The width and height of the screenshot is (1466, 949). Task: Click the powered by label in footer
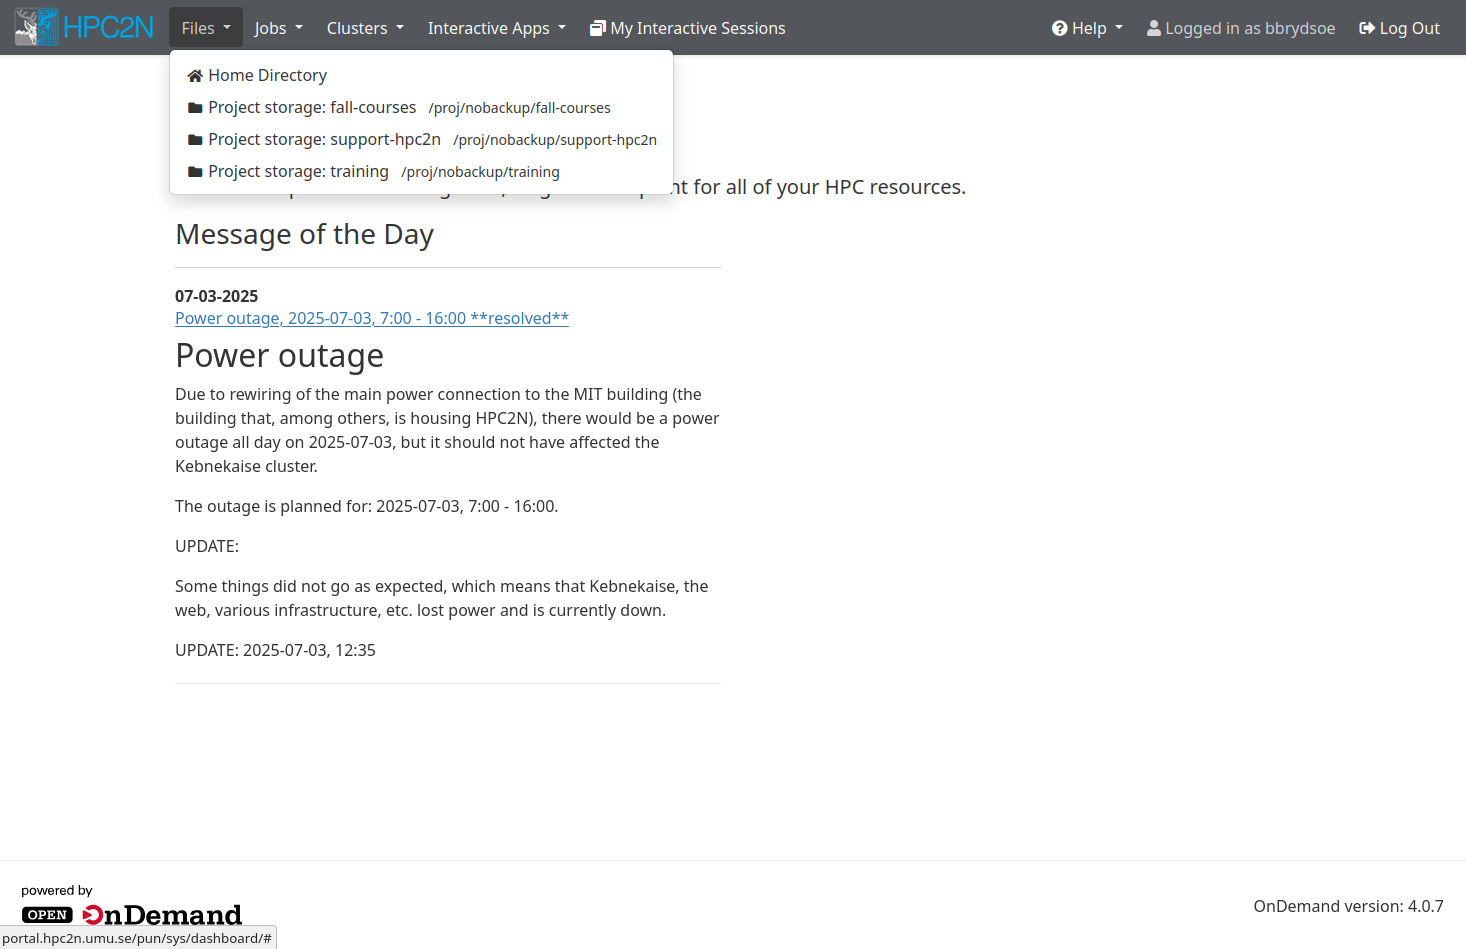tap(57, 890)
